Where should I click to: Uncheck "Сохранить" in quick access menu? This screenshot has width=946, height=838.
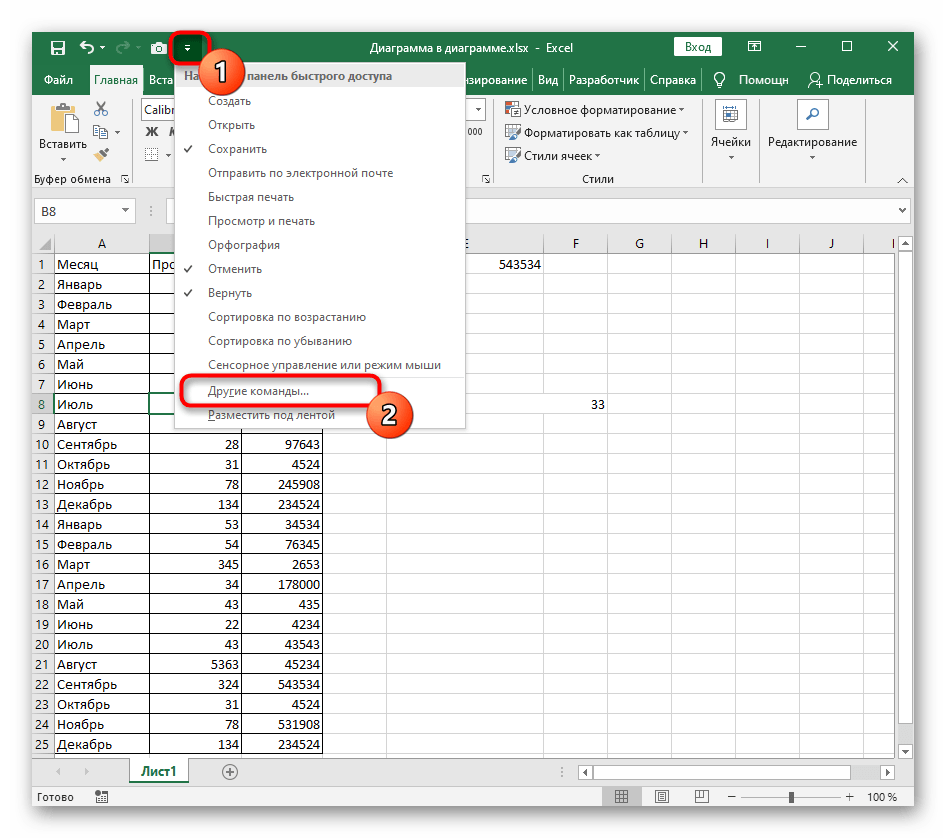pos(237,149)
